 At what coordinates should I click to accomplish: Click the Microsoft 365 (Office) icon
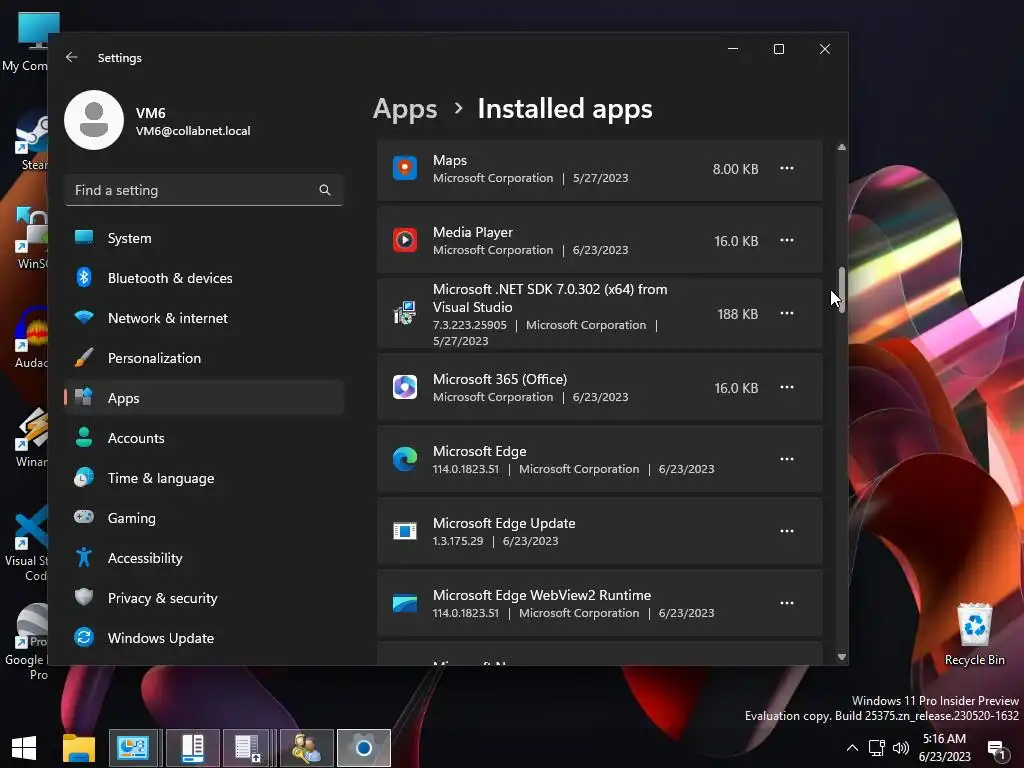405,387
